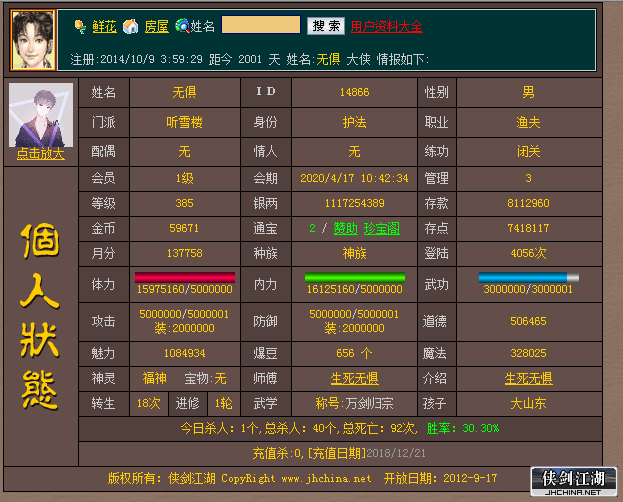Open the 师傅 link 生死无惧
The width and height of the screenshot is (623, 502).
(354, 378)
